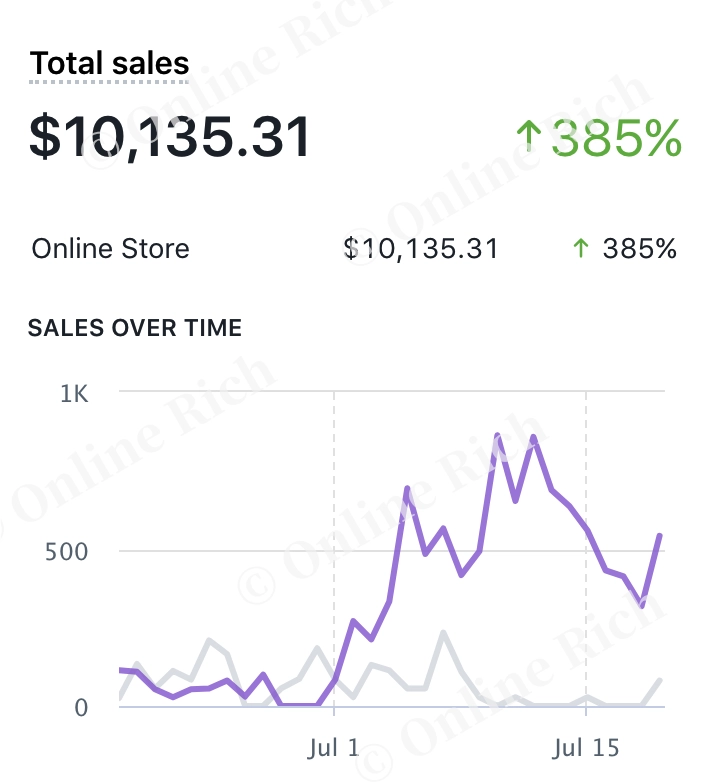Click the large green 385% figure

pos(617,137)
